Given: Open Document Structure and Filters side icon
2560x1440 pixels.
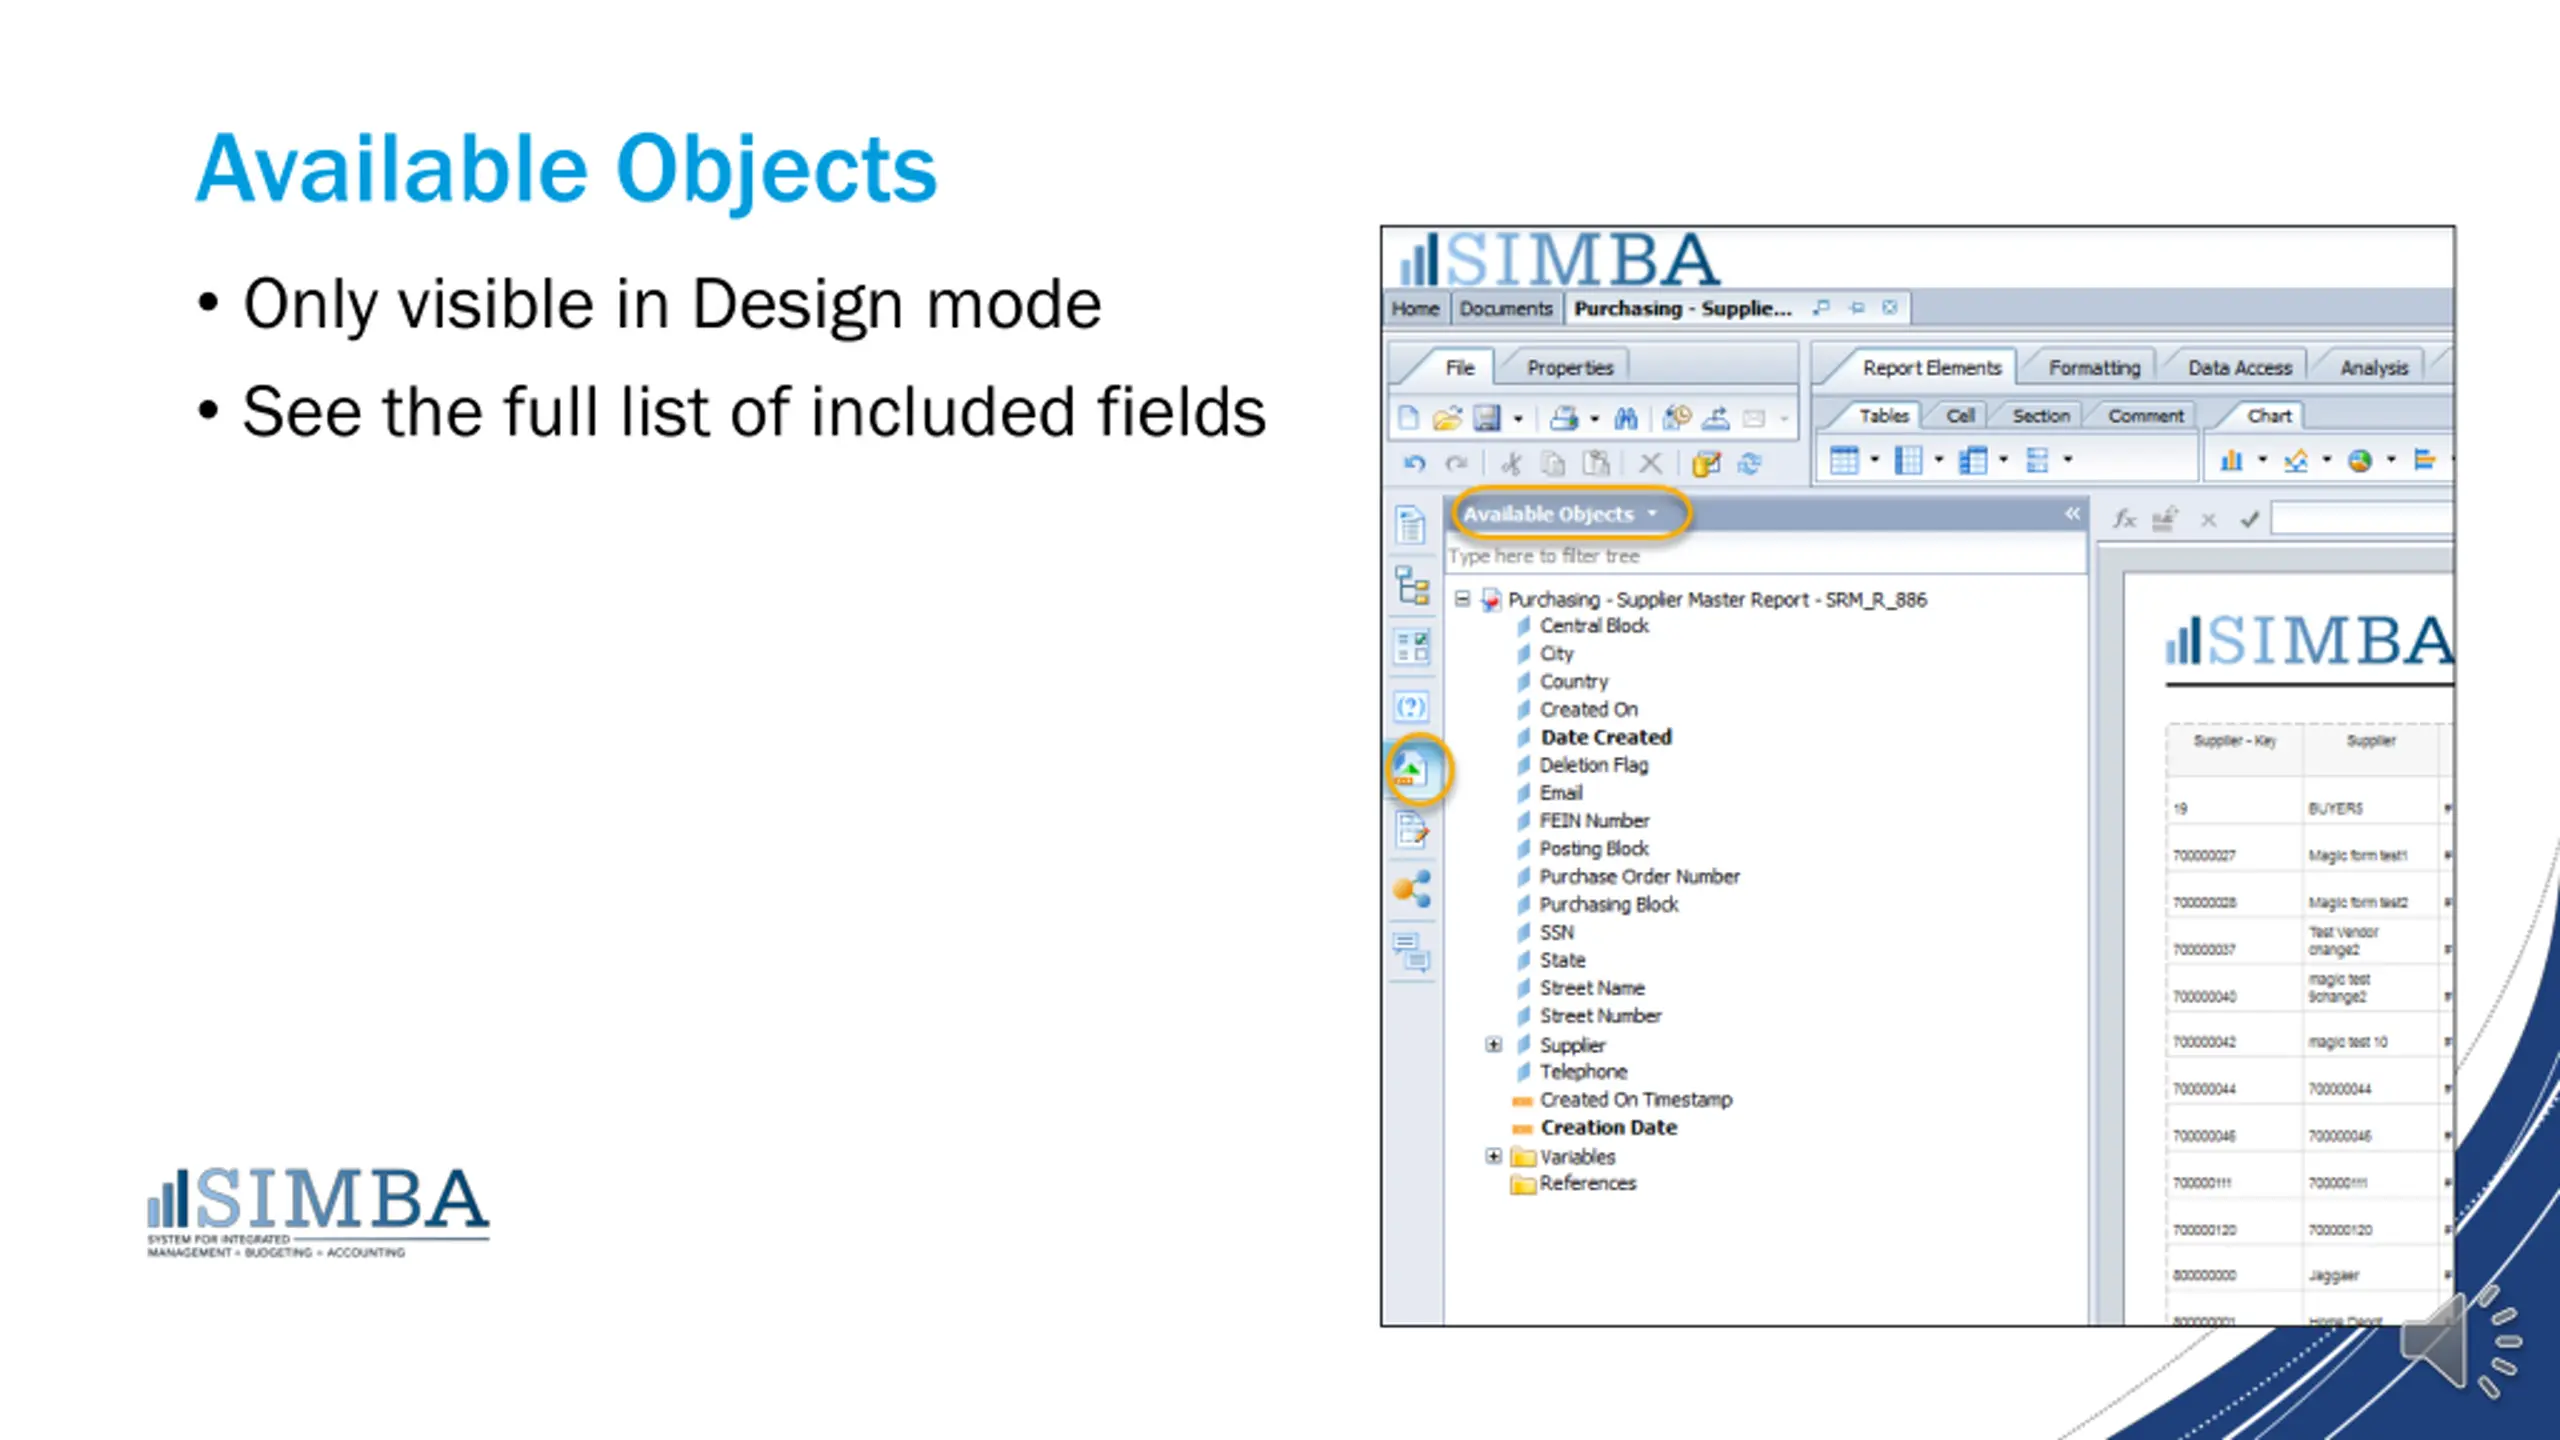Looking at the screenshot, I should click(x=1412, y=829).
